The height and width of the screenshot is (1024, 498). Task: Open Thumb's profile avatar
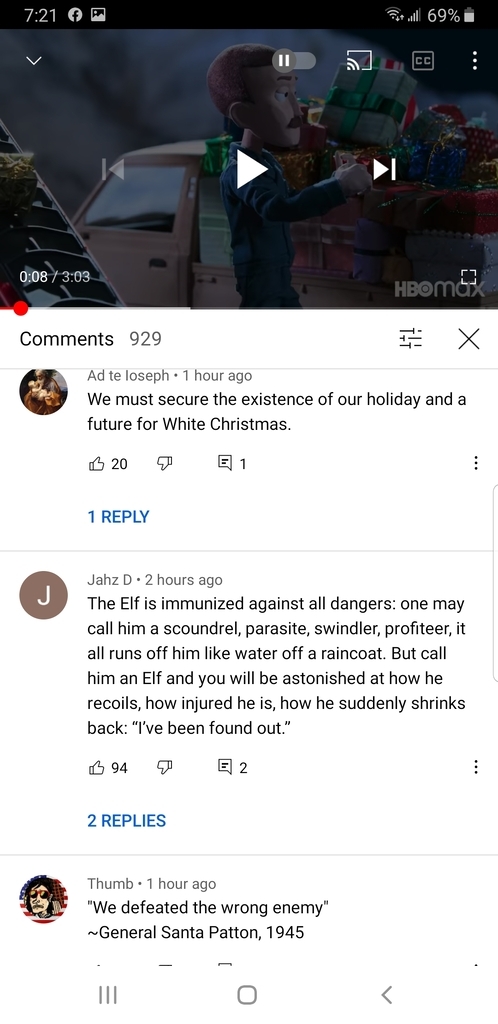coord(44,899)
